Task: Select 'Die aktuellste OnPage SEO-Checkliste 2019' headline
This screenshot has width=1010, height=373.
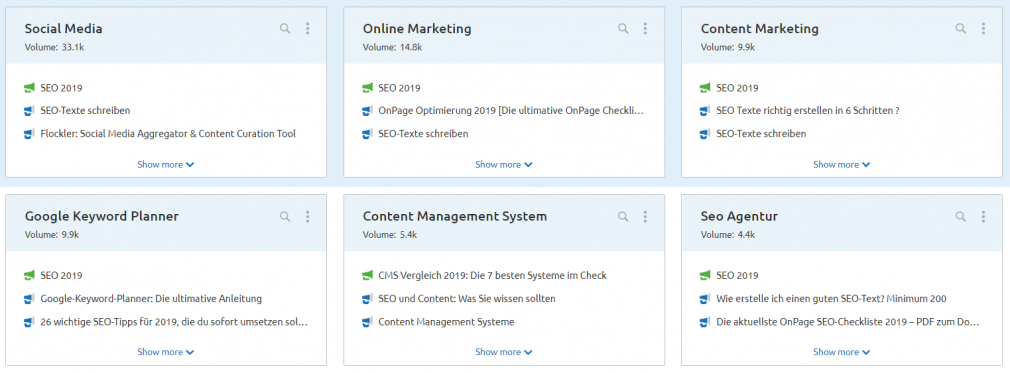Action: pos(848,321)
